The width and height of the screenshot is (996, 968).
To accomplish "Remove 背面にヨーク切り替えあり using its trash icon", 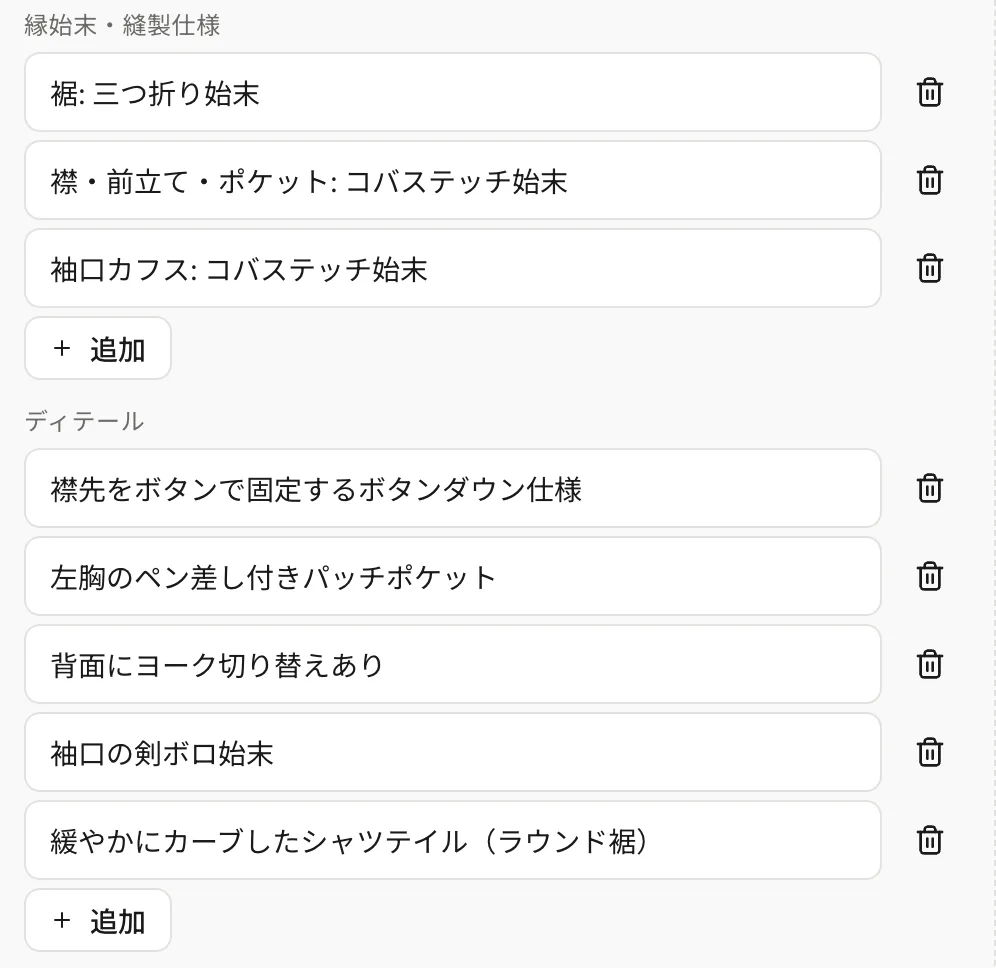I will coord(929,664).
